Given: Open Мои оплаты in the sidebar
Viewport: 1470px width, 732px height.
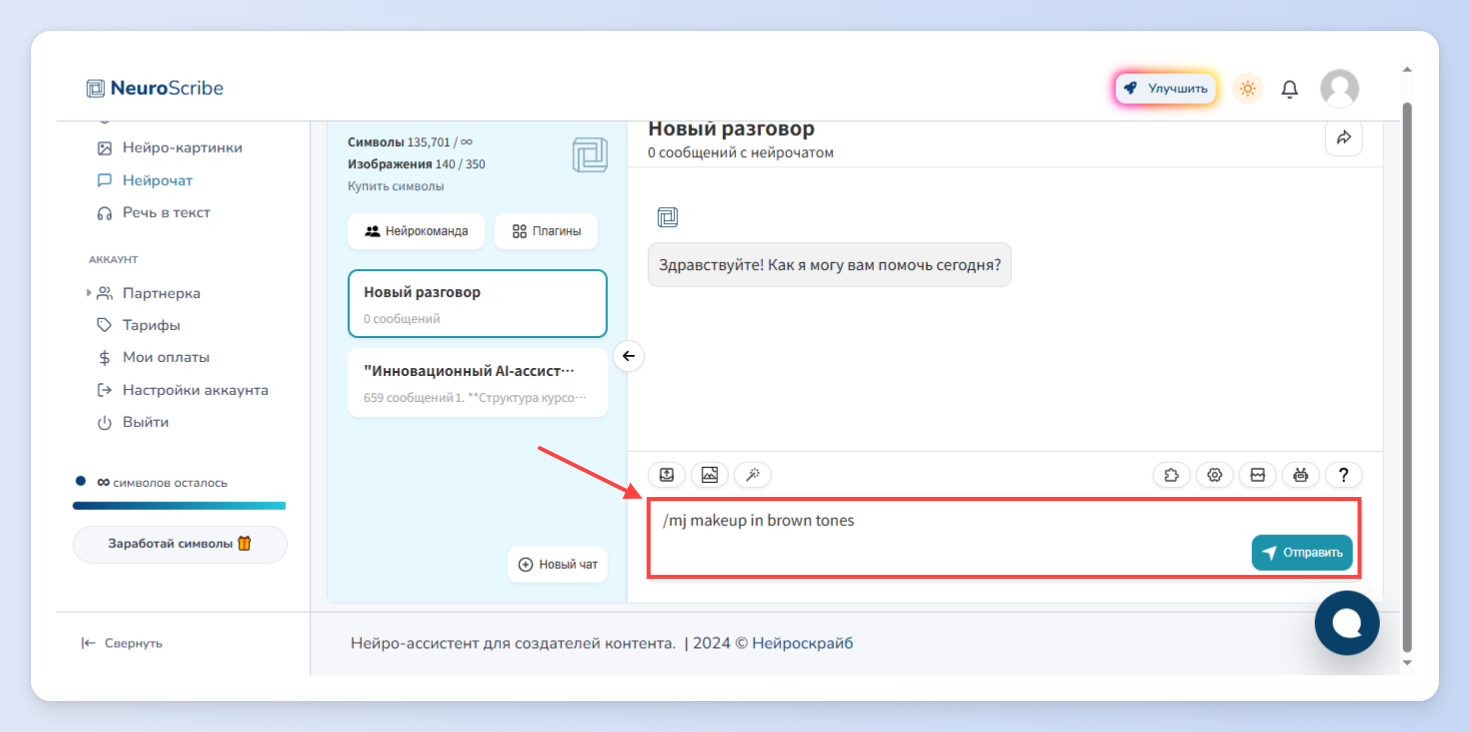Looking at the screenshot, I should click(x=153, y=357).
